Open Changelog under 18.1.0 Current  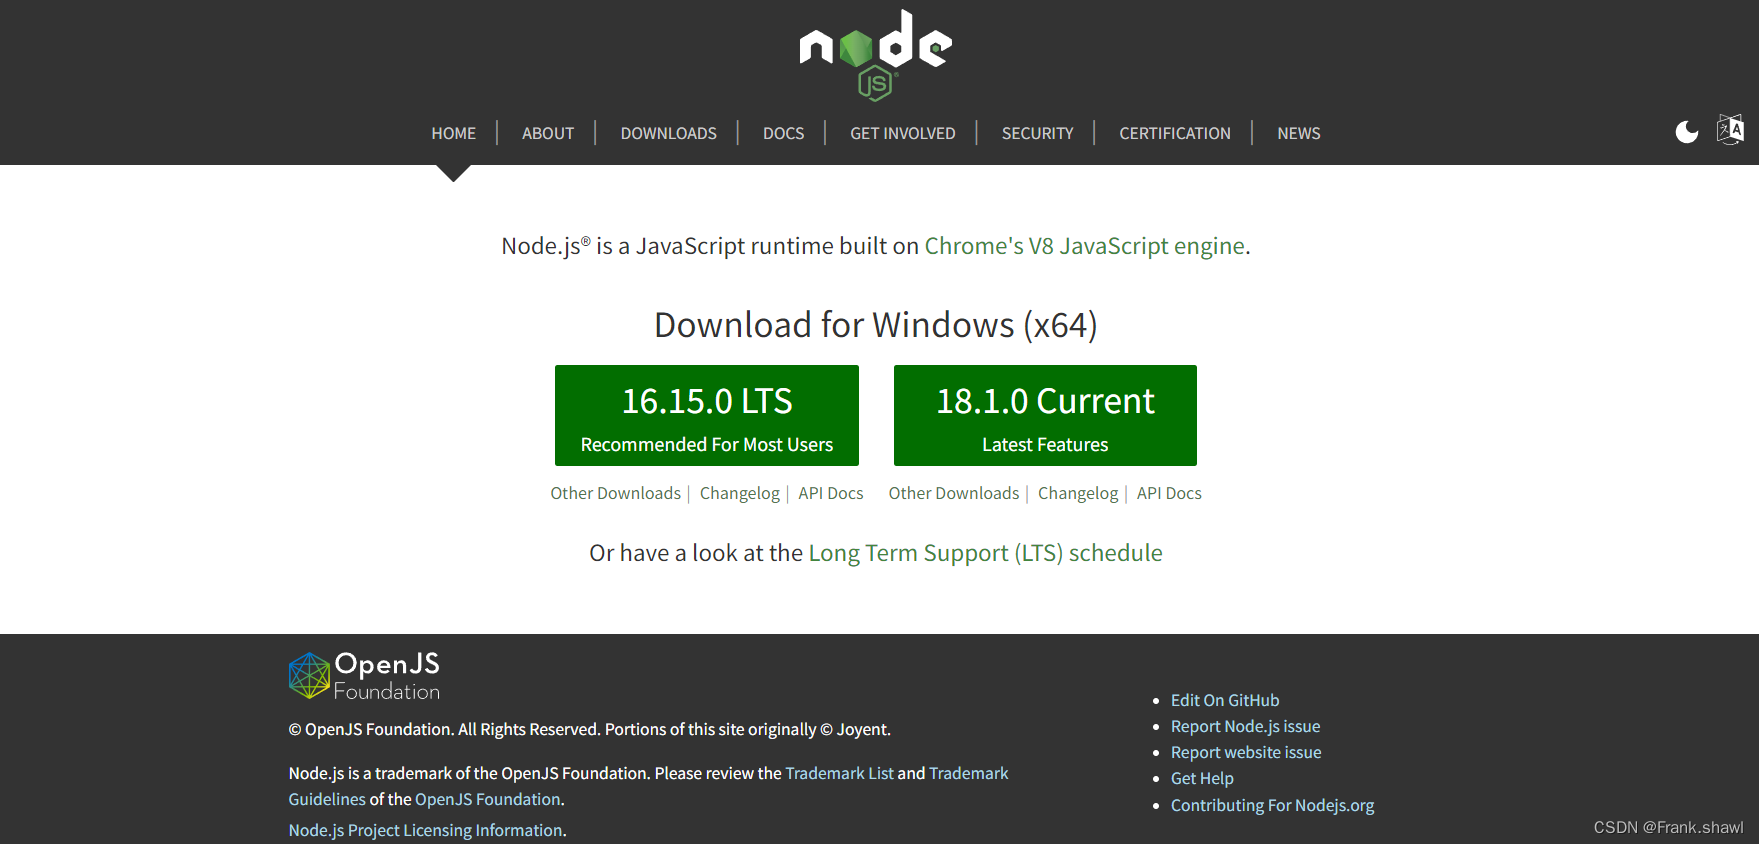(1078, 493)
